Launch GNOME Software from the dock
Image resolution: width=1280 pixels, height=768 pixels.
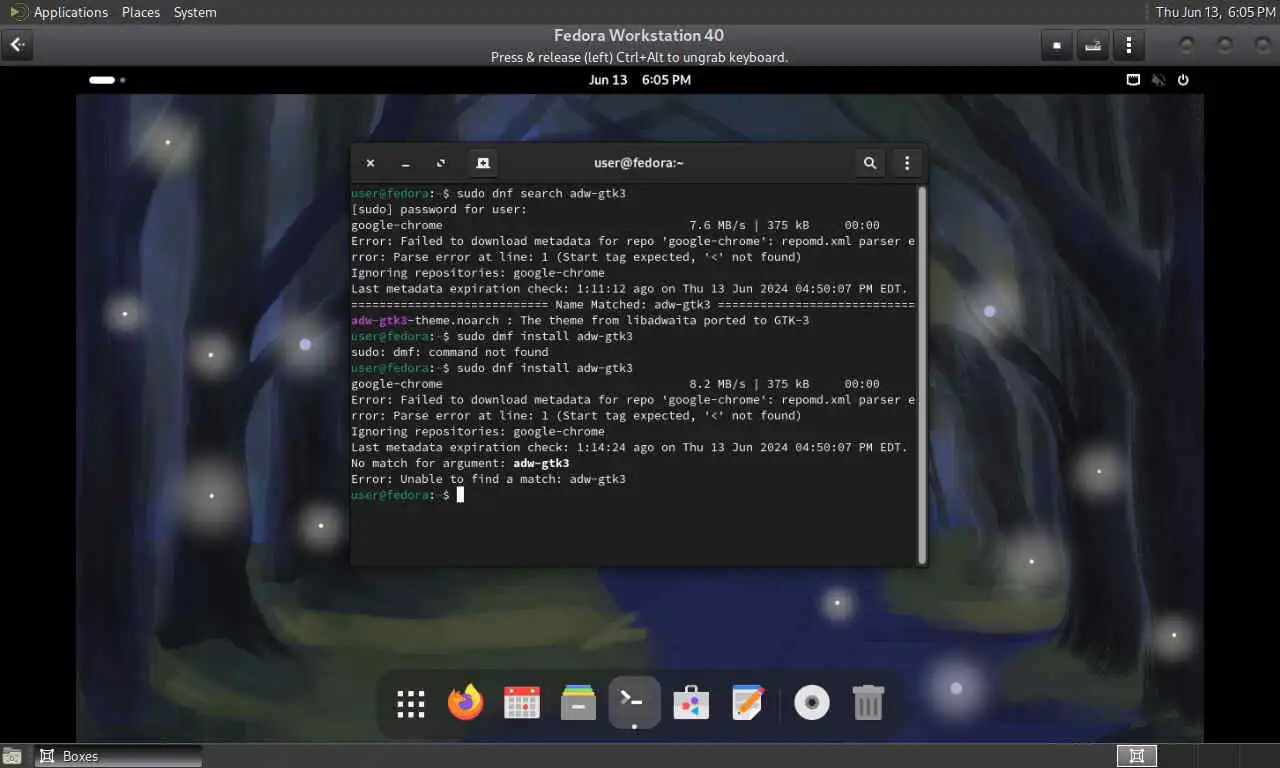(691, 703)
